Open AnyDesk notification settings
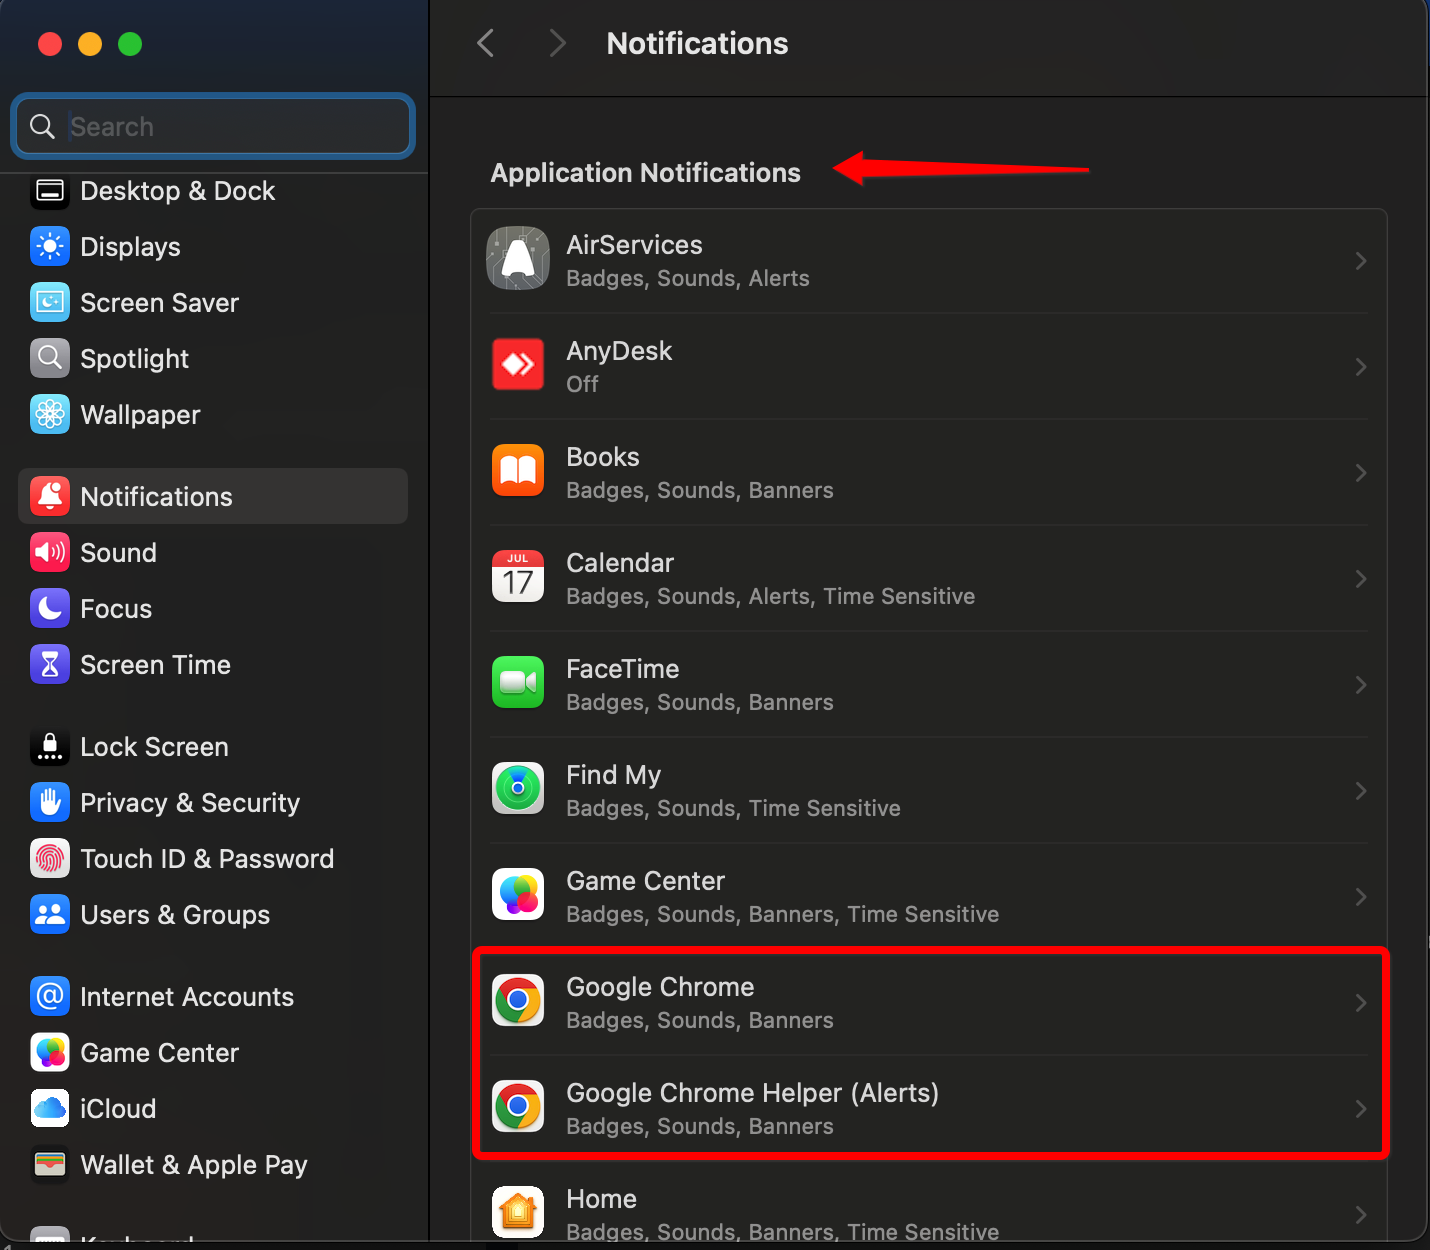The height and width of the screenshot is (1250, 1430). [929, 366]
